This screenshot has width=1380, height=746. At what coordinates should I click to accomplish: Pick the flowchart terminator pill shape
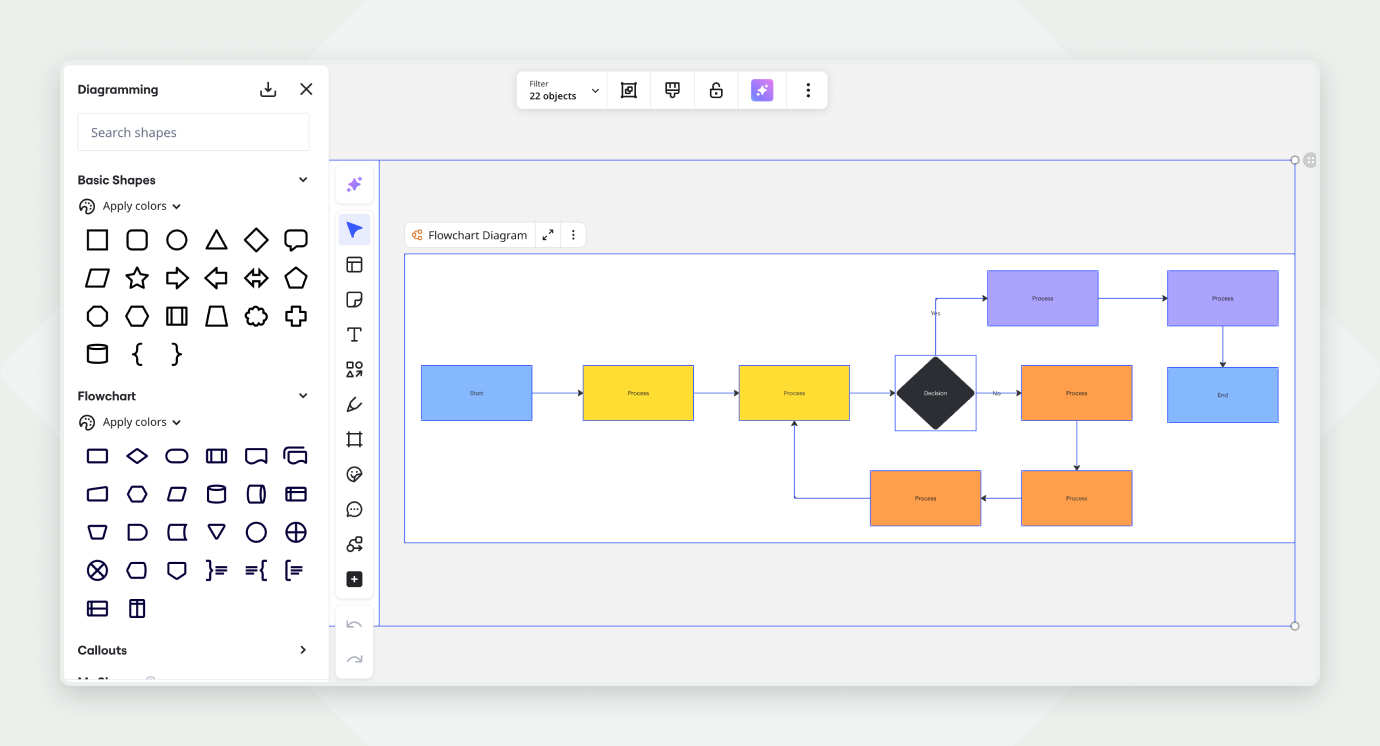coord(177,456)
